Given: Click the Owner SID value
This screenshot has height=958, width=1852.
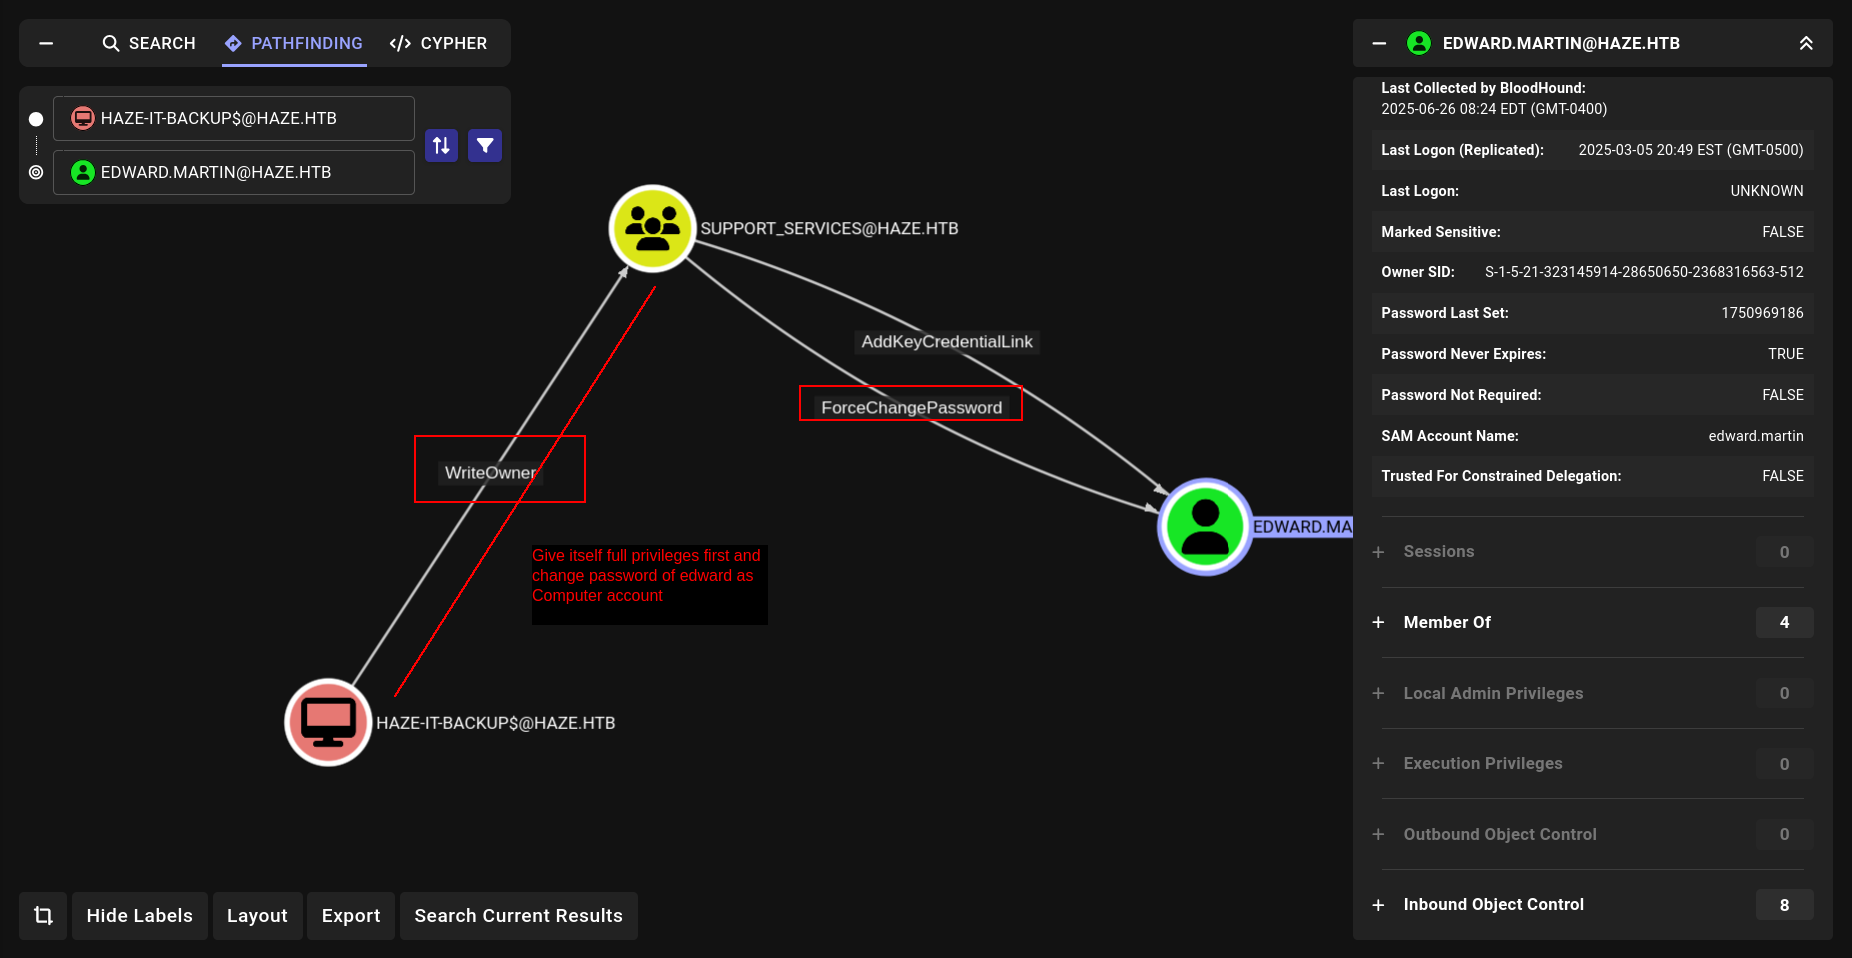Looking at the screenshot, I should click(x=1644, y=272).
